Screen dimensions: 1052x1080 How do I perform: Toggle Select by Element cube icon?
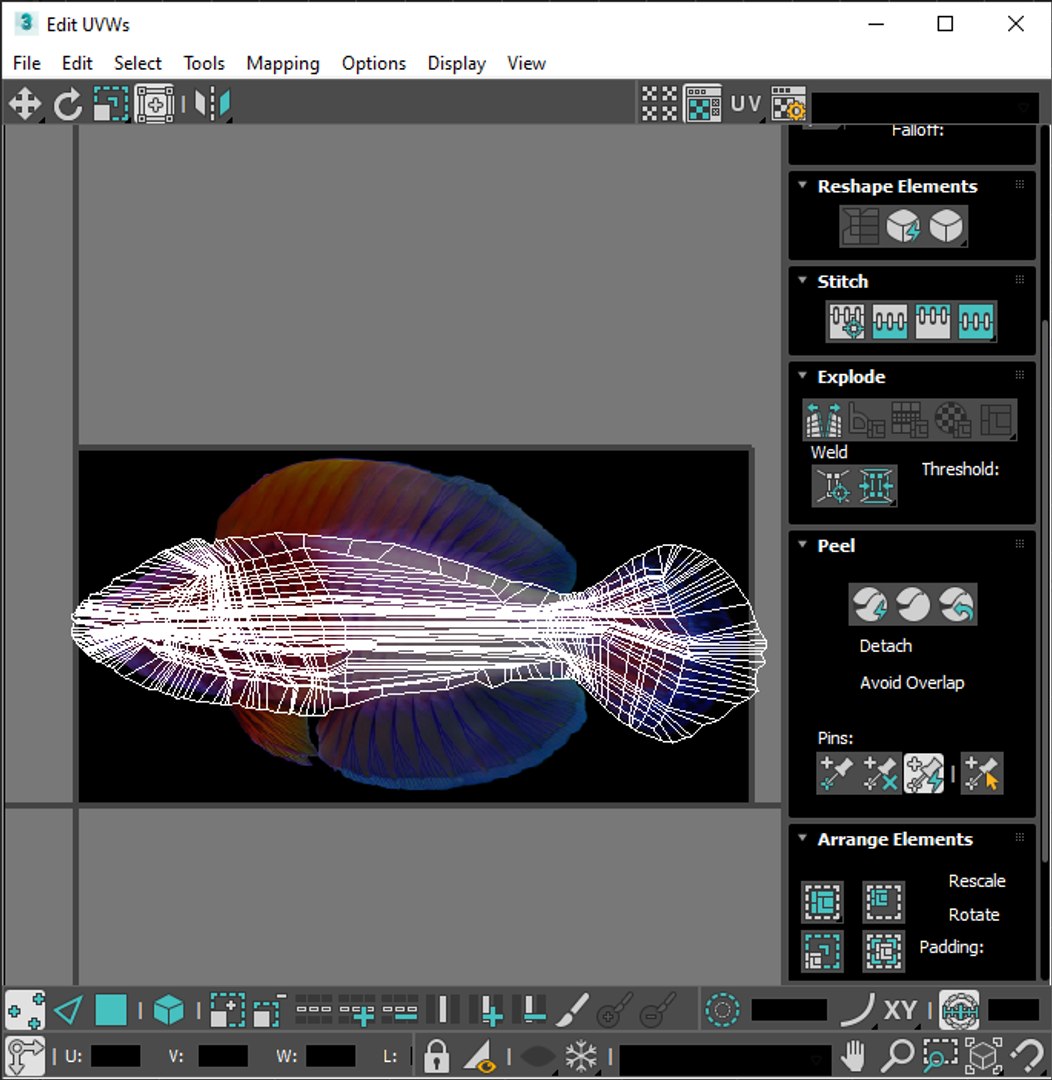(x=169, y=1010)
